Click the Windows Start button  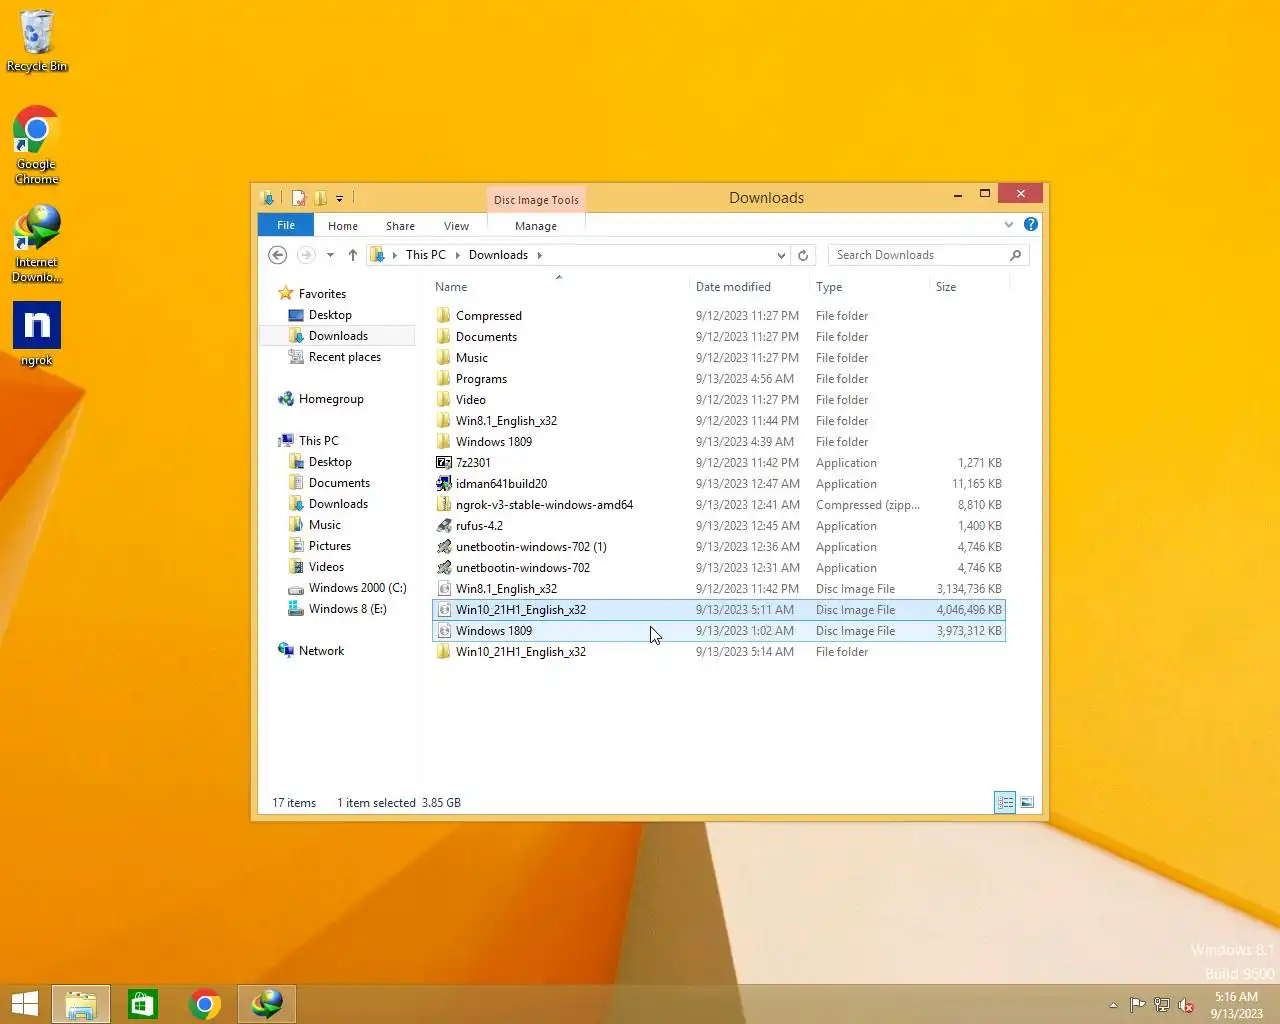(x=24, y=1004)
